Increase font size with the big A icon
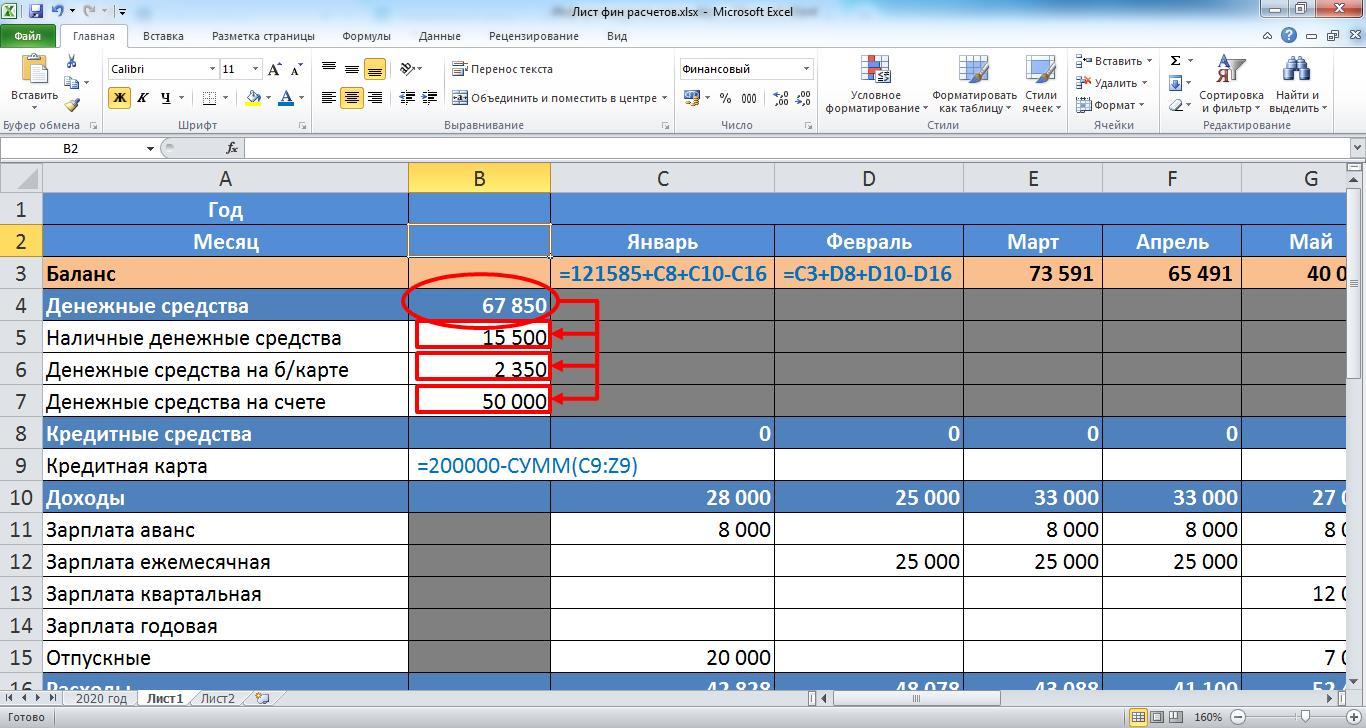This screenshot has width=1366, height=728. pos(275,69)
